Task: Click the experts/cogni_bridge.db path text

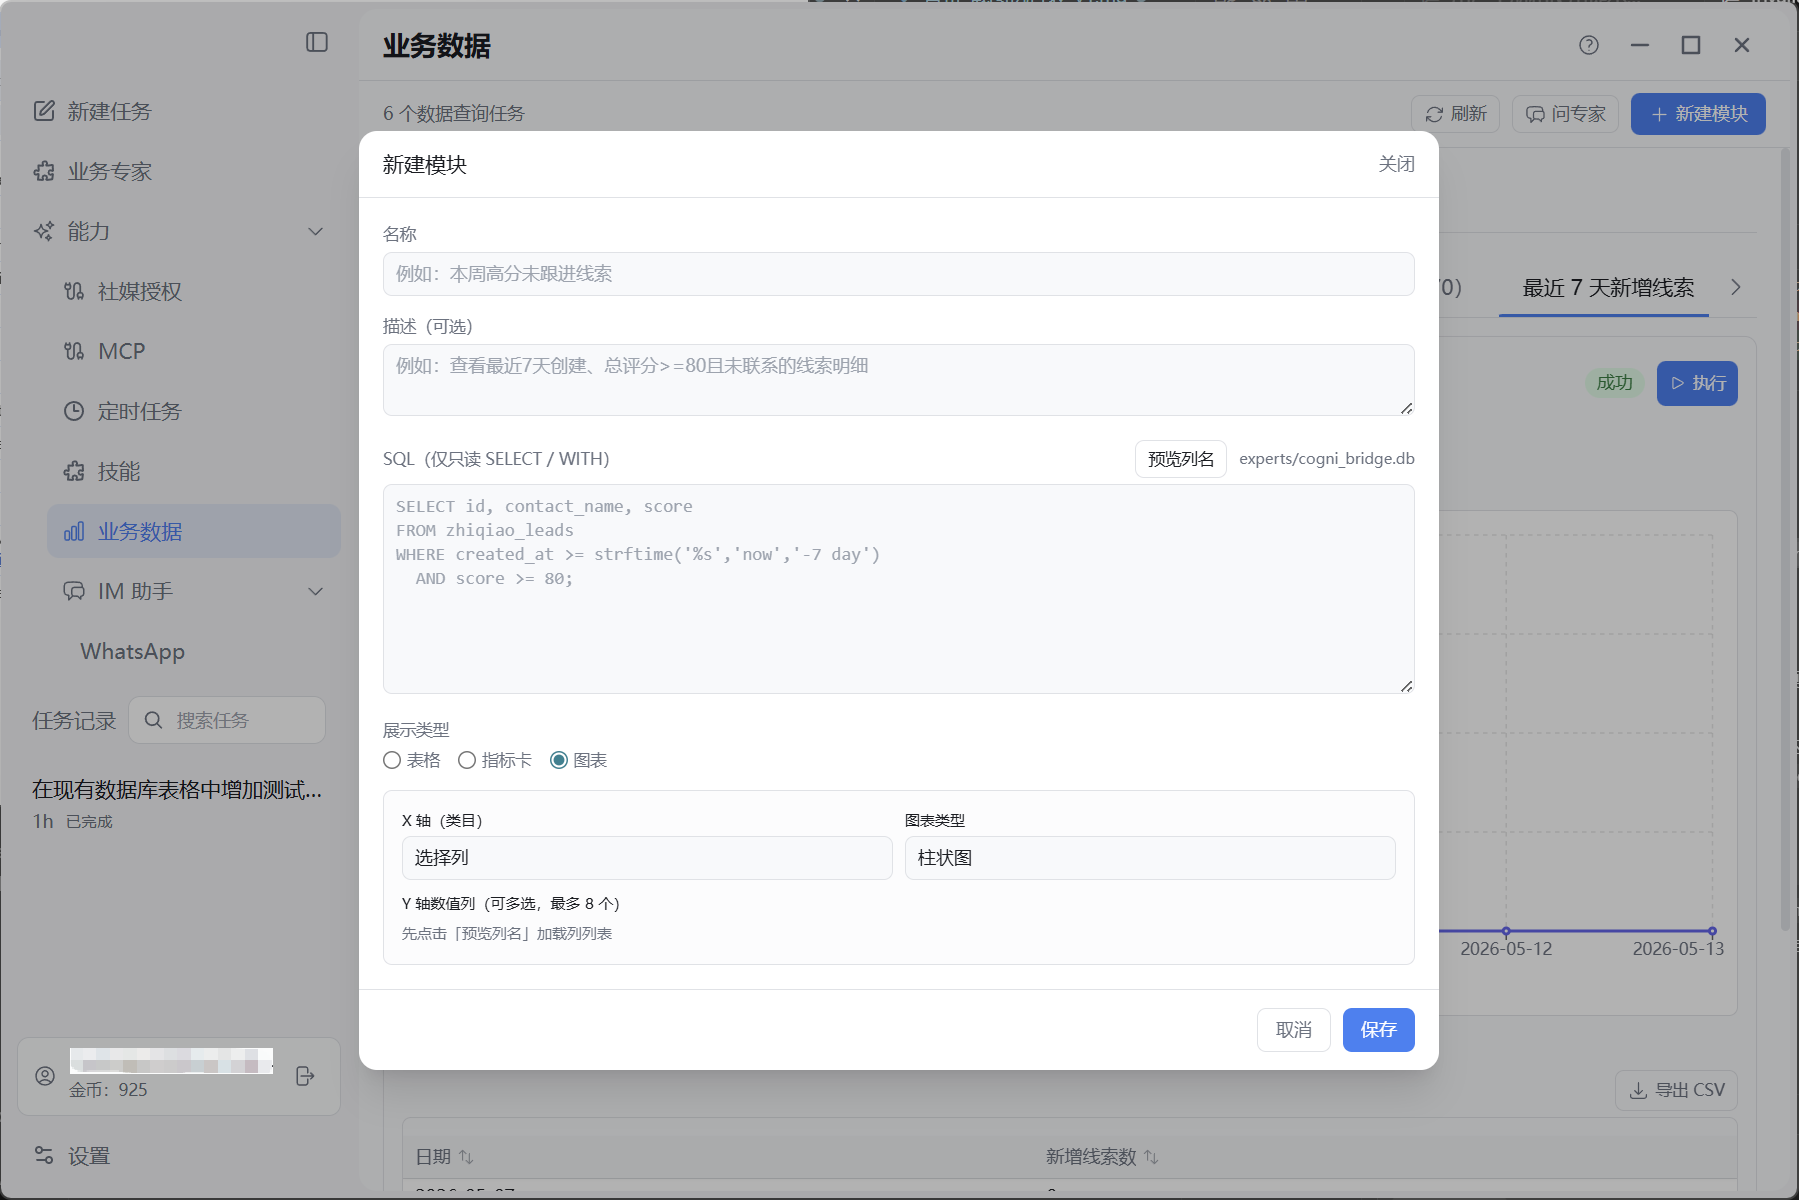Action: [1326, 459]
